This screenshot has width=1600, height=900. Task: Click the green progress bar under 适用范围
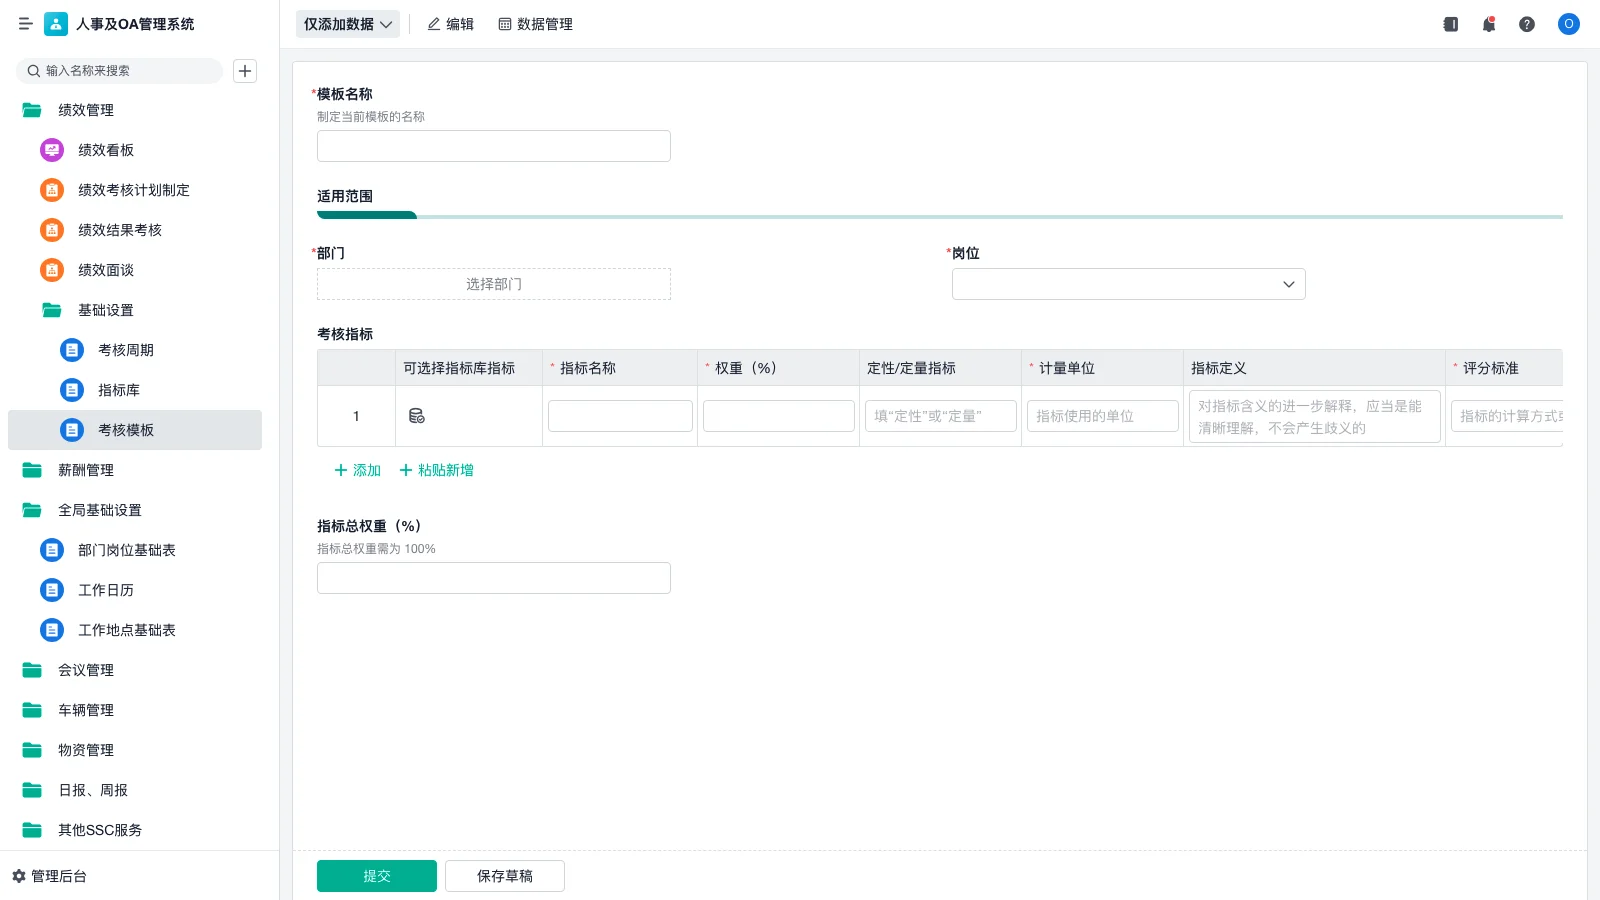366,215
